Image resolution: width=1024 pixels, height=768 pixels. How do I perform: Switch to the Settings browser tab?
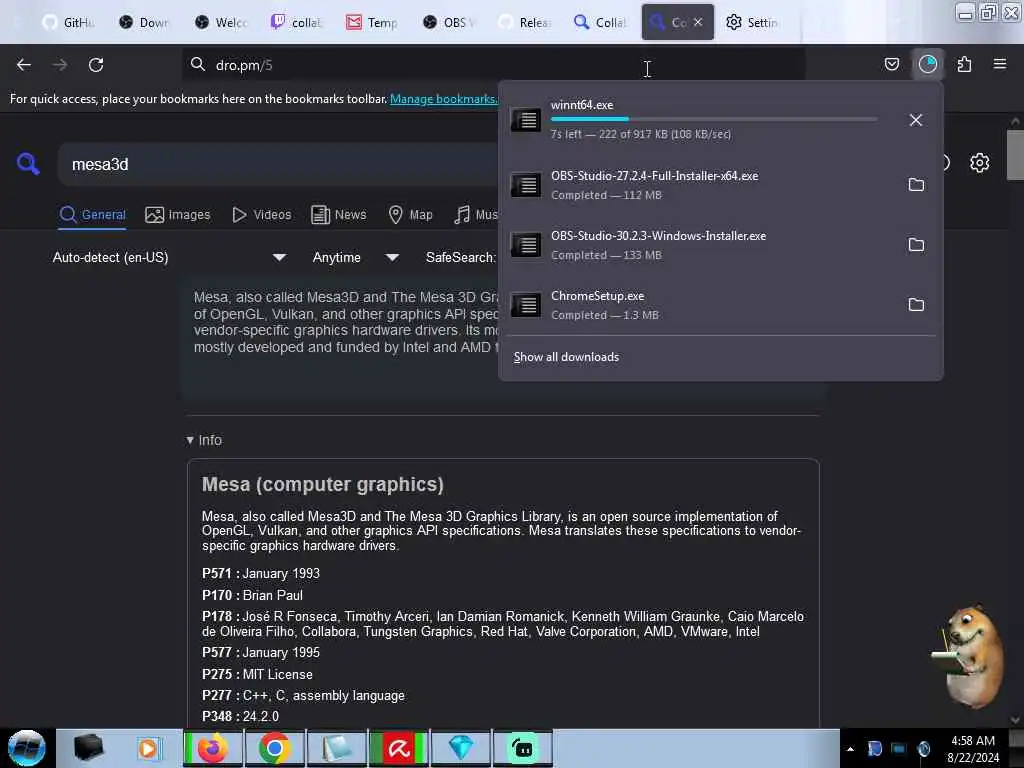(752, 22)
